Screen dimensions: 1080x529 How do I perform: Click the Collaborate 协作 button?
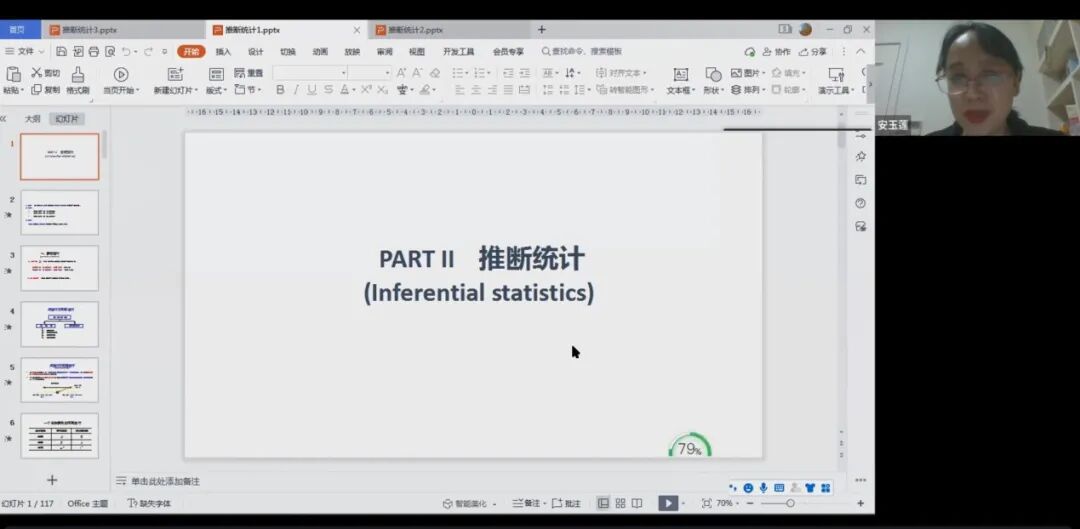(x=776, y=52)
